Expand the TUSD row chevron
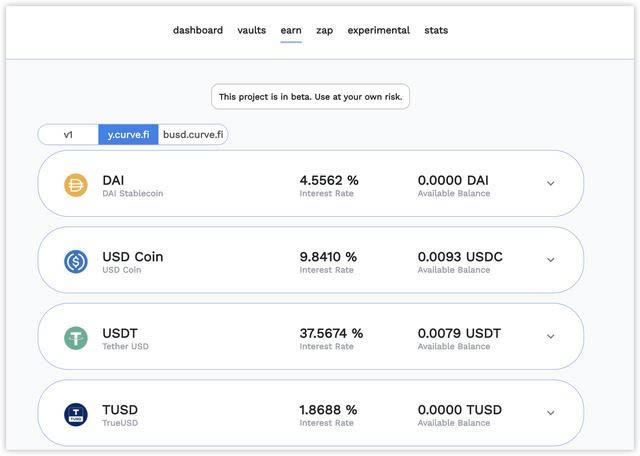 pyautogui.click(x=550, y=413)
